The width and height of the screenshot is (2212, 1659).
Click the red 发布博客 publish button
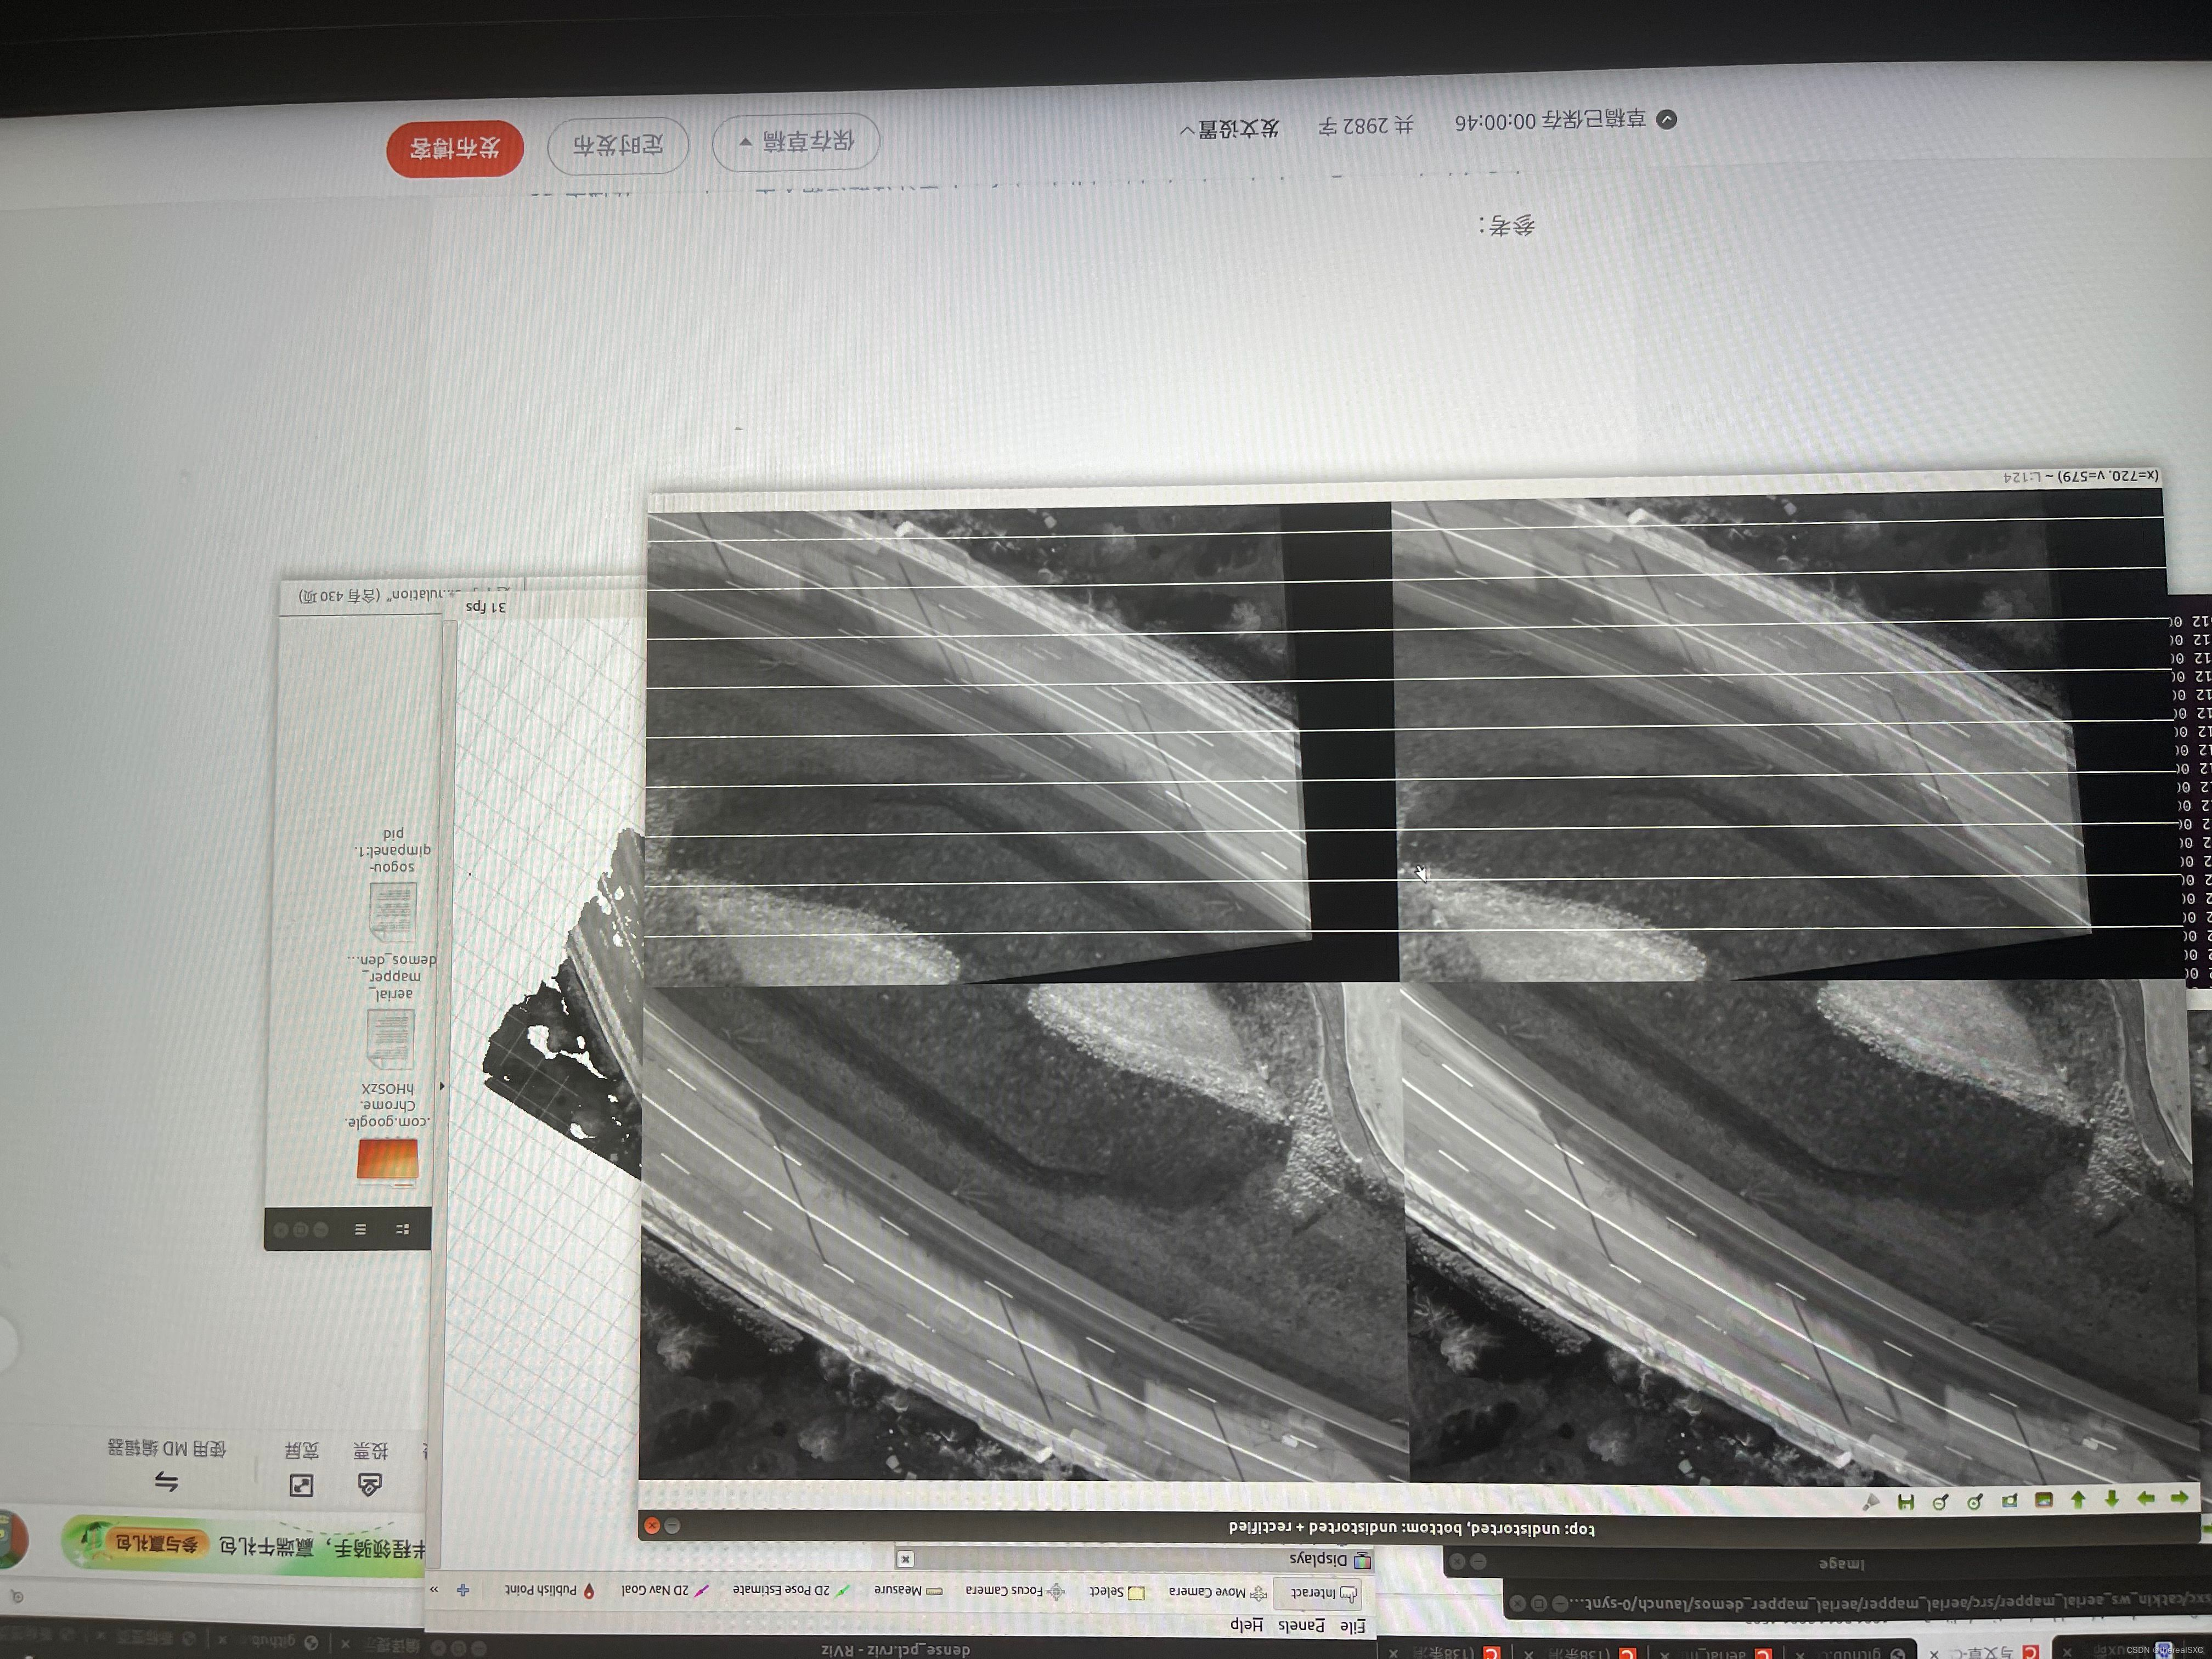[x=455, y=148]
